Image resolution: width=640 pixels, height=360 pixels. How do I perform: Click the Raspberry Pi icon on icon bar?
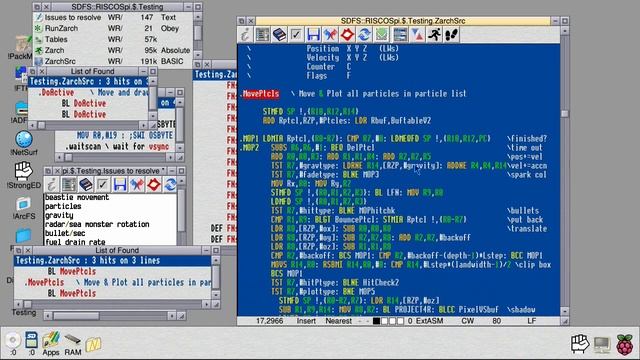pyautogui.click(x=624, y=344)
